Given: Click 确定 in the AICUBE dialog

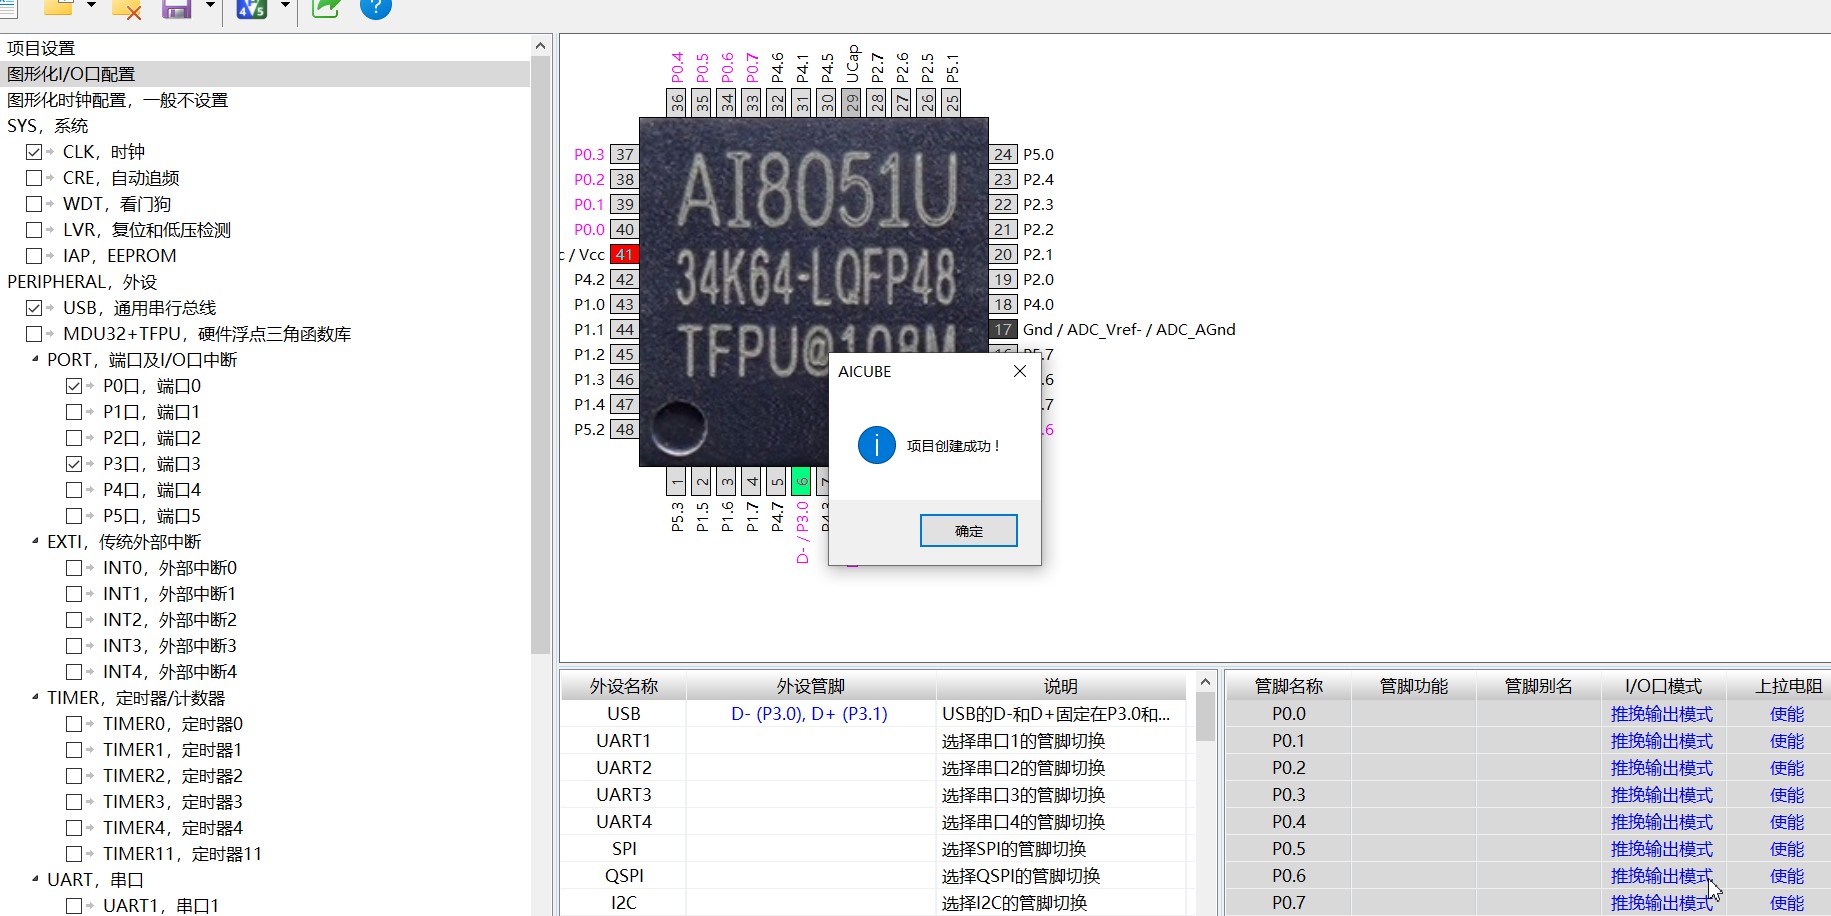Looking at the screenshot, I should [968, 530].
